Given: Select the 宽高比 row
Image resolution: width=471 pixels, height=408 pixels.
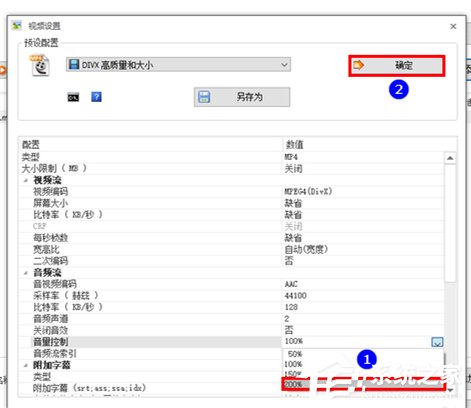Looking at the screenshot, I should tap(232, 249).
